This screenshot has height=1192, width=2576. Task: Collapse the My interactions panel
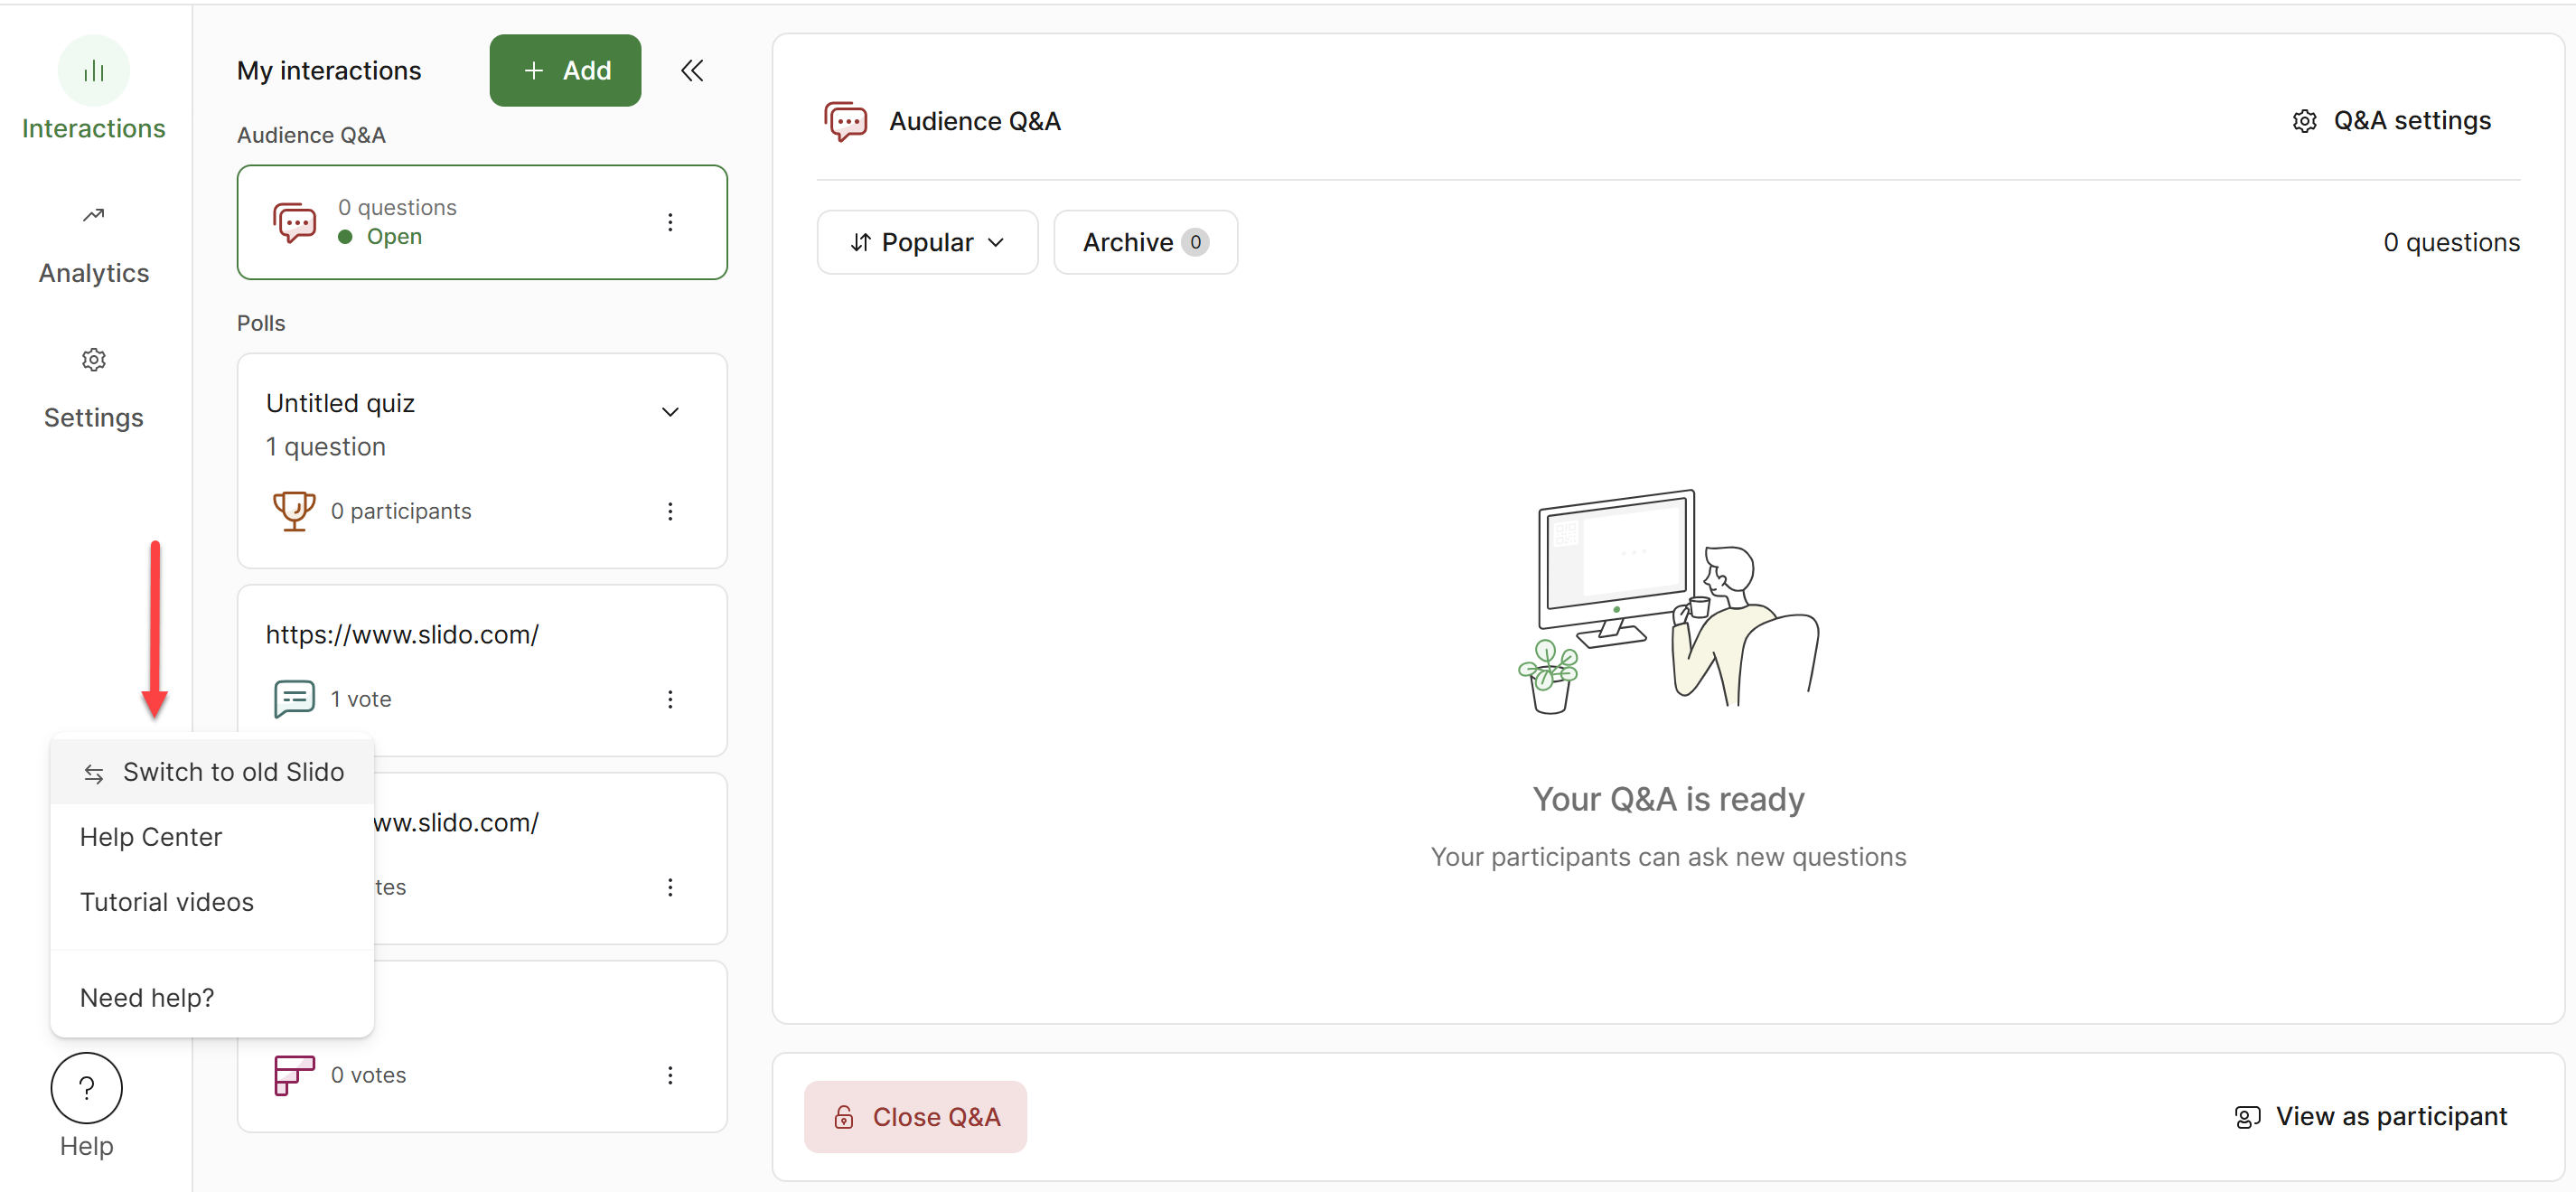pos(692,71)
